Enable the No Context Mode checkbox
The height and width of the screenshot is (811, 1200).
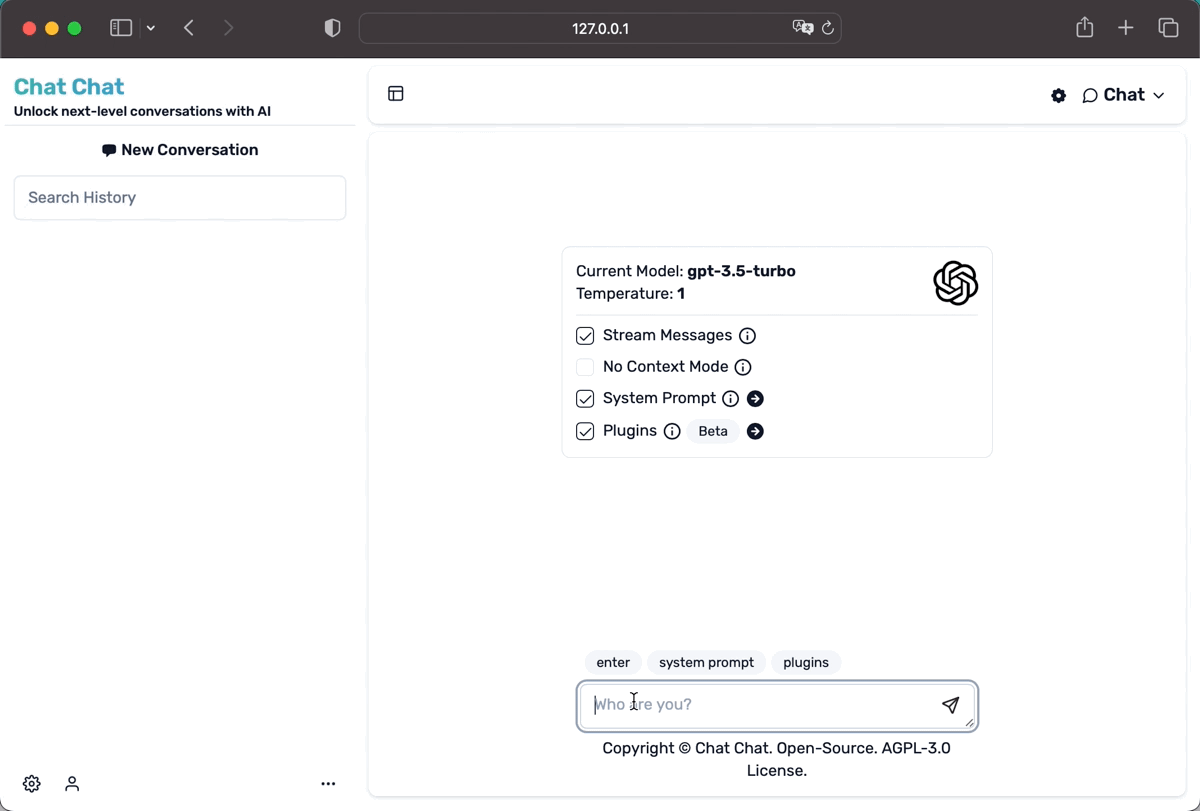pos(585,367)
